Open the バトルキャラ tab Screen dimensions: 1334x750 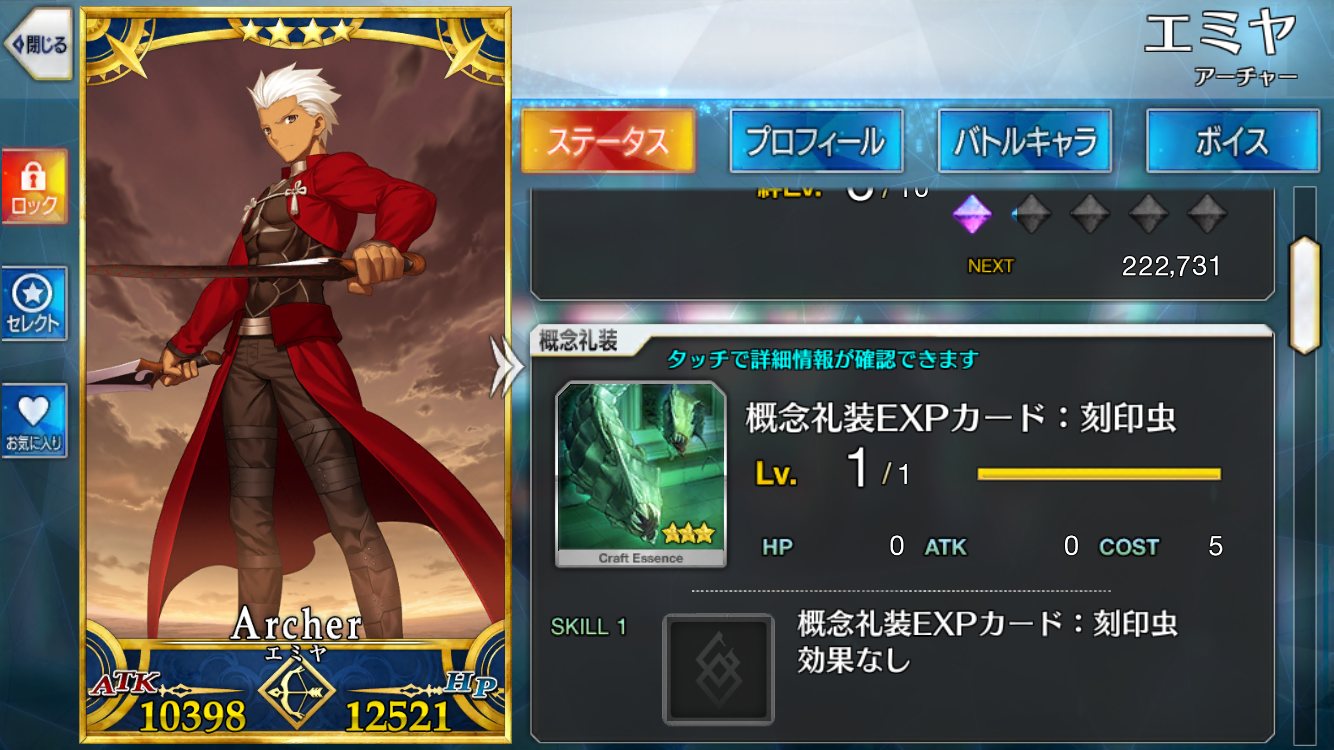1024,141
